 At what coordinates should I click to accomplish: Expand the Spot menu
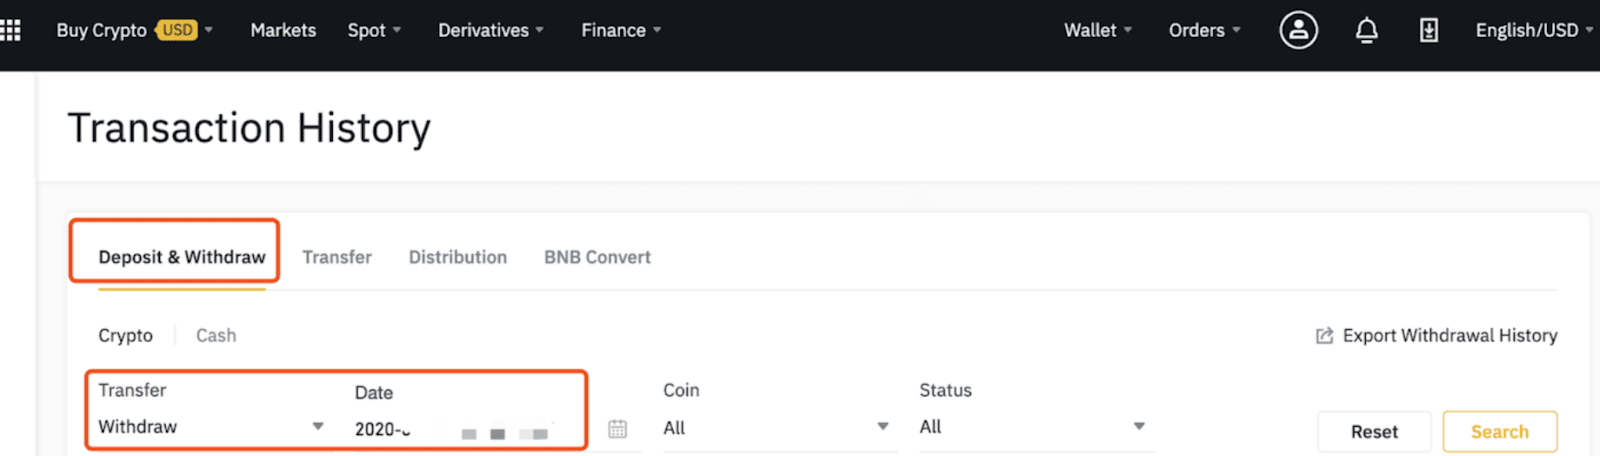click(x=374, y=30)
